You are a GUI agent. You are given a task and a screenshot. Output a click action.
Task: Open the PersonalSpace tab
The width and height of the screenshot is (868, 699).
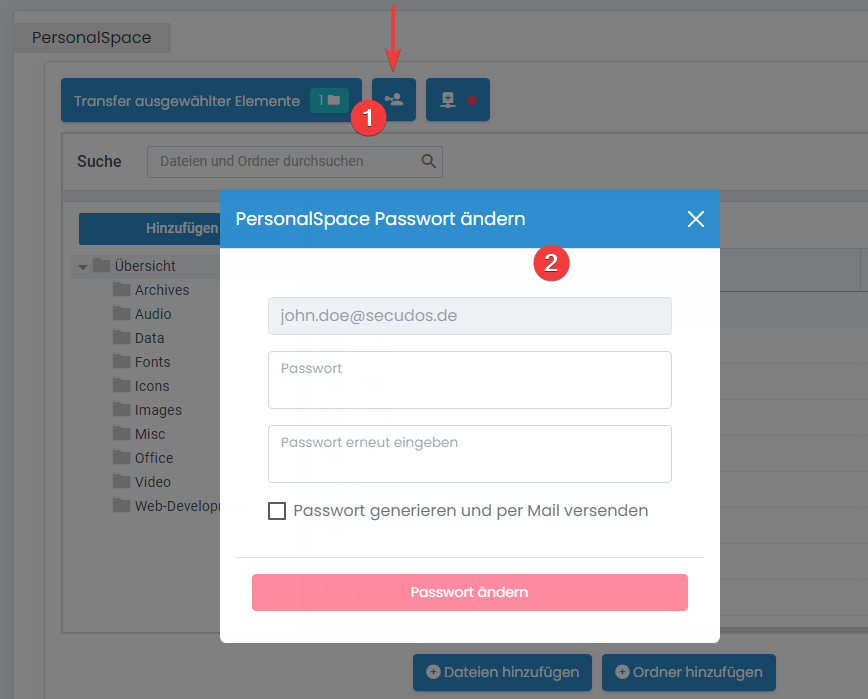tap(92, 38)
